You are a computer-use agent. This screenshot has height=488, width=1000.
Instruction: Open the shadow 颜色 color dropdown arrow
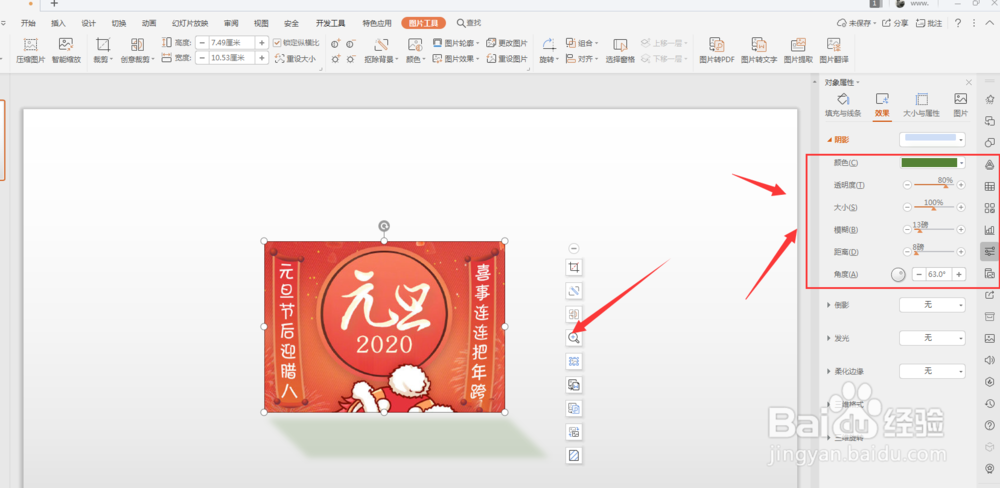(x=961, y=163)
